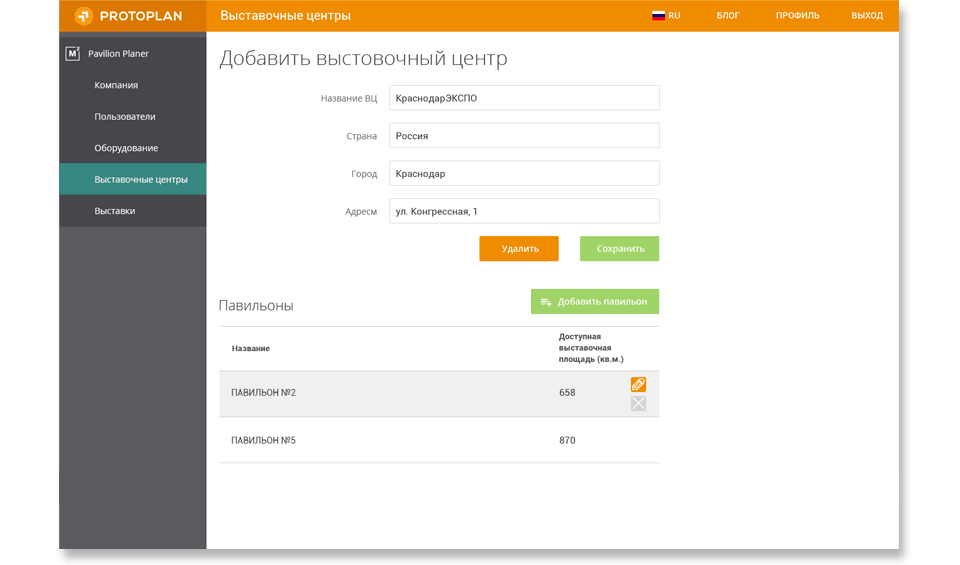Select the ПАВИЛЬОН №5 row name
Screen dimensions: 960x565
tap(263, 441)
